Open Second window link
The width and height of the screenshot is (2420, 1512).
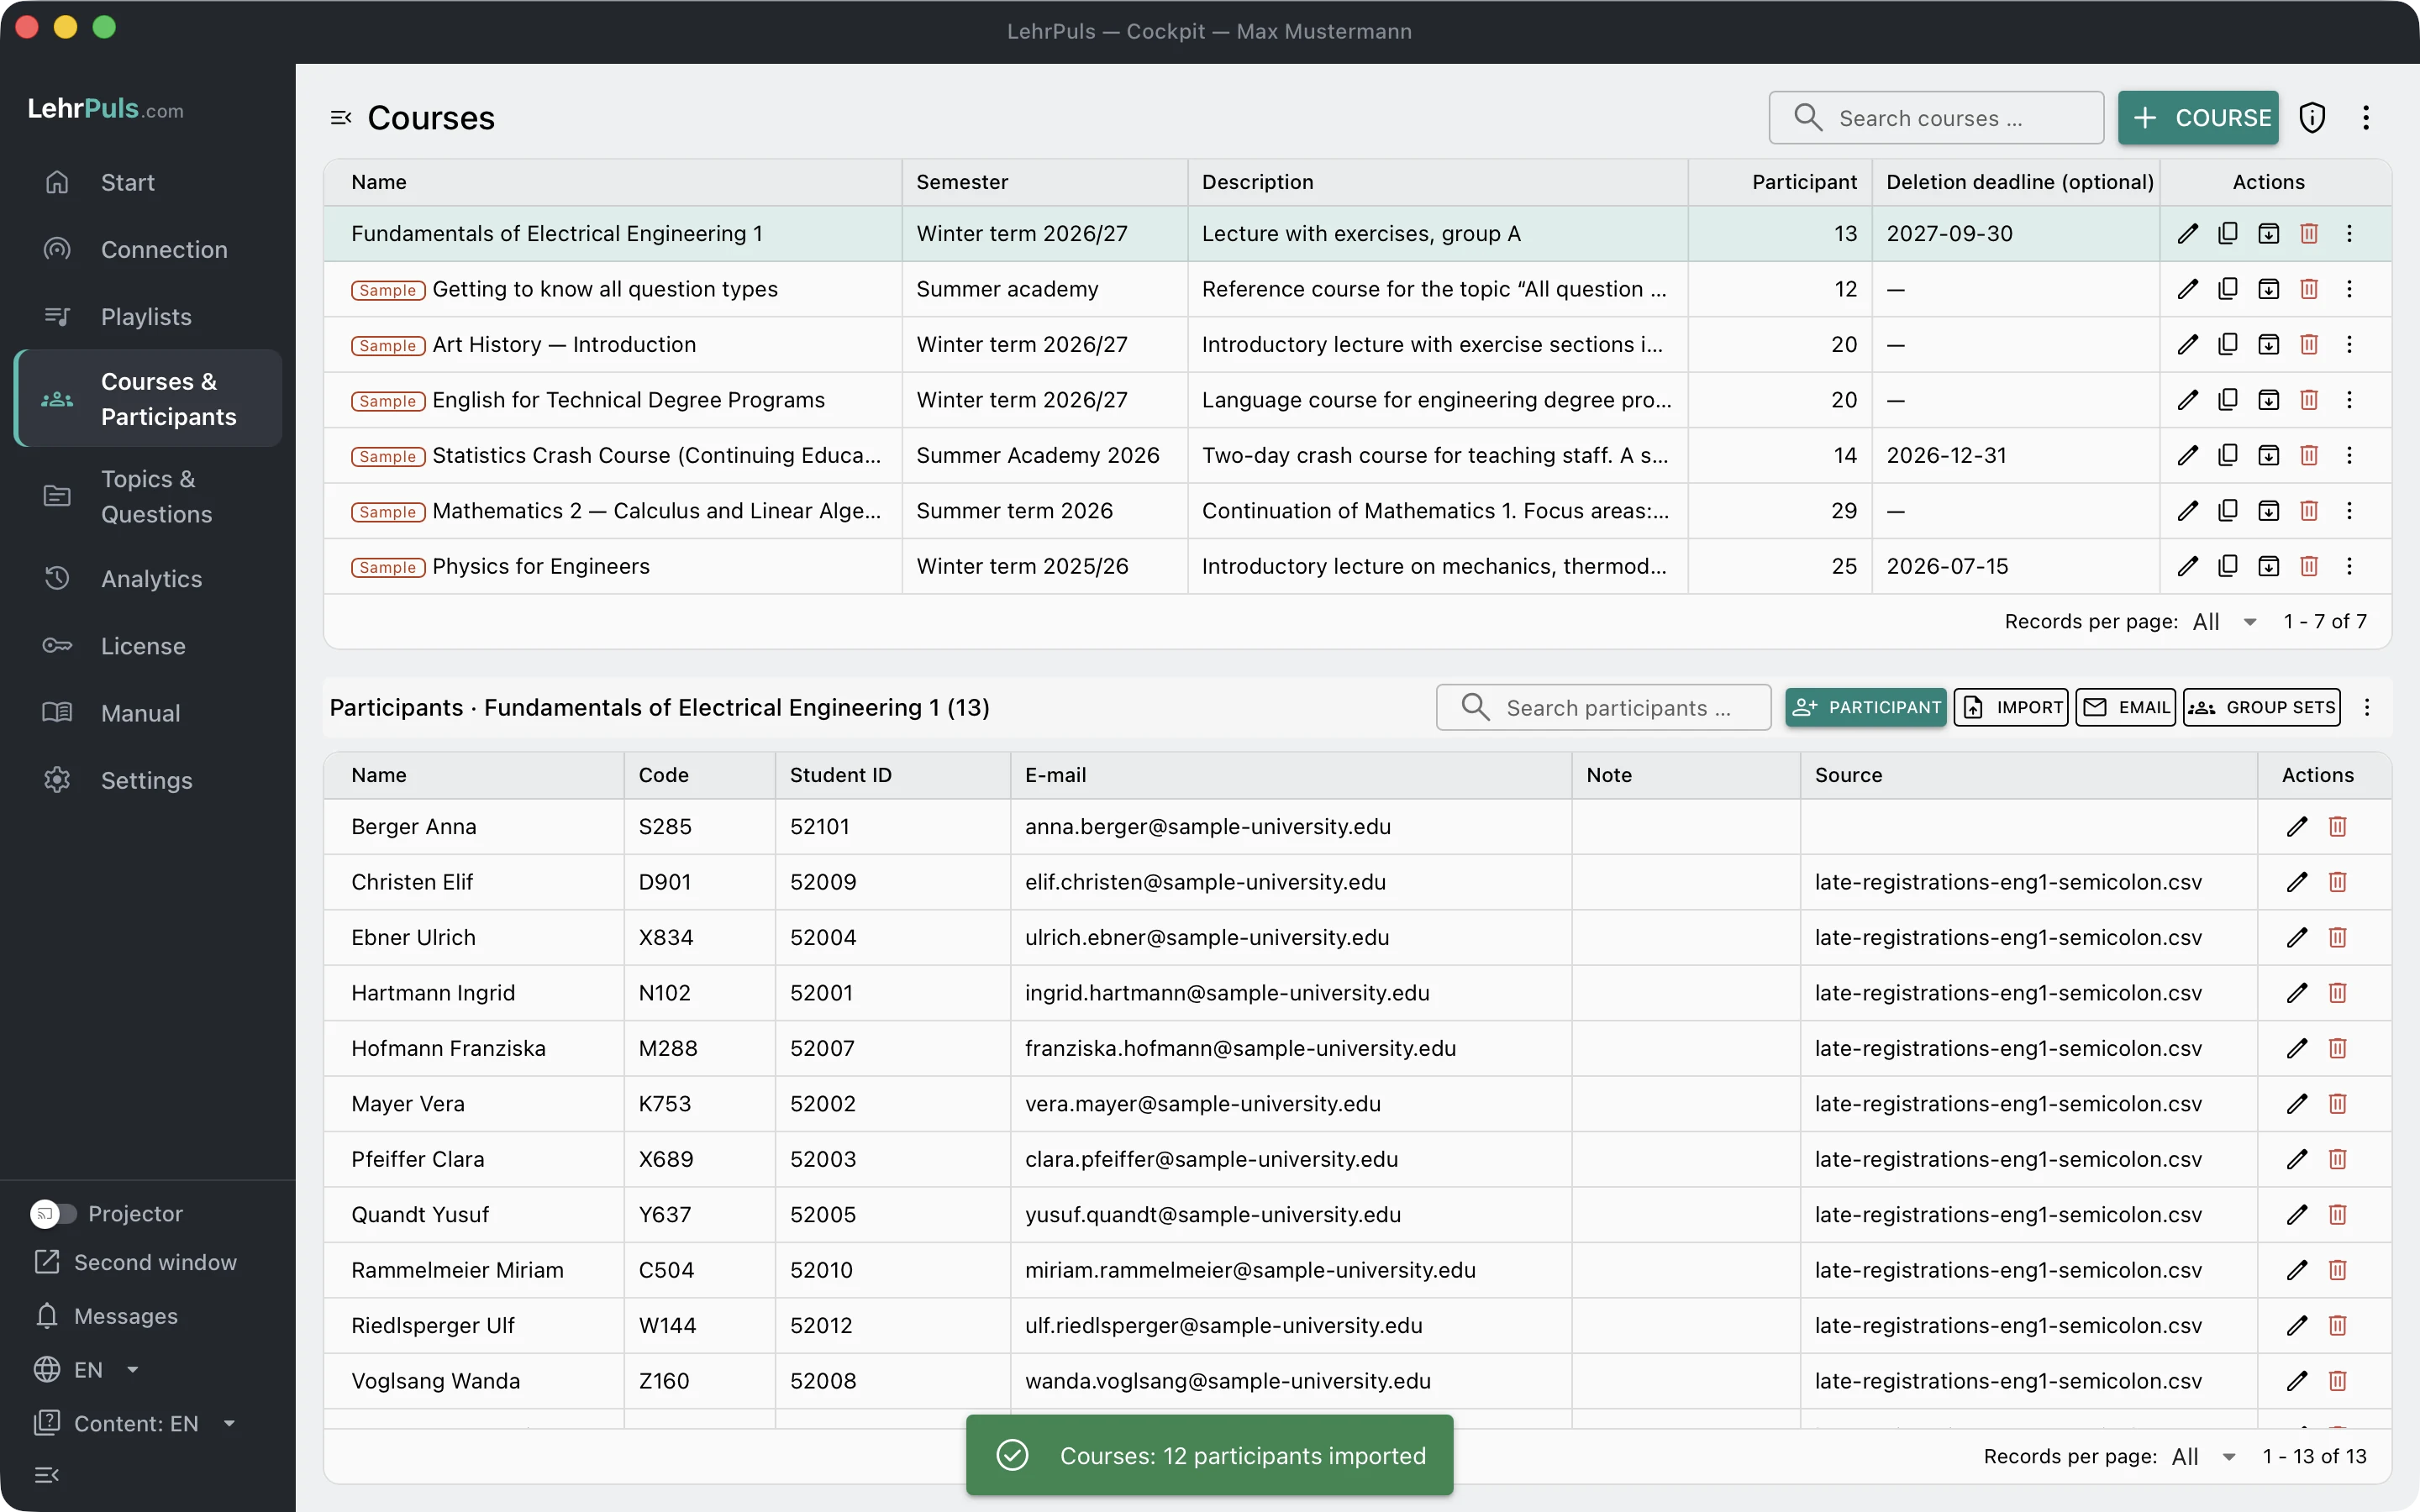point(135,1262)
